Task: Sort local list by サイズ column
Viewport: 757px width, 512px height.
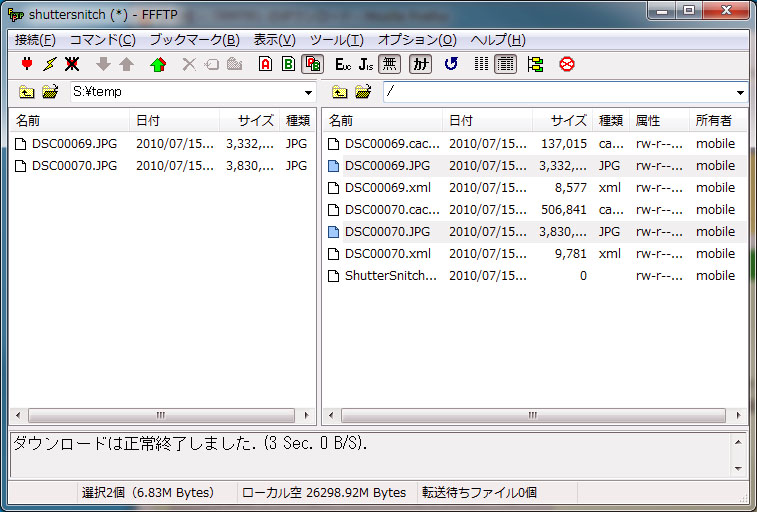Action: 250,121
